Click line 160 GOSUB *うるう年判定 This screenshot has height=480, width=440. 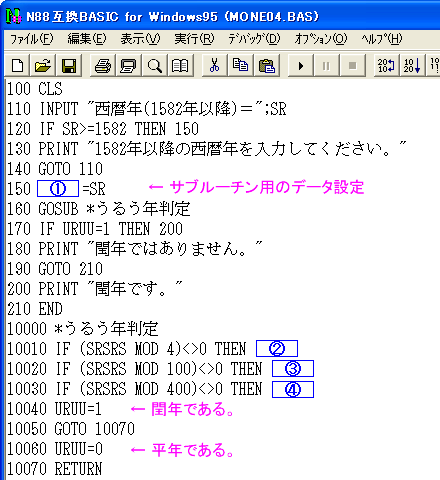click(98, 209)
